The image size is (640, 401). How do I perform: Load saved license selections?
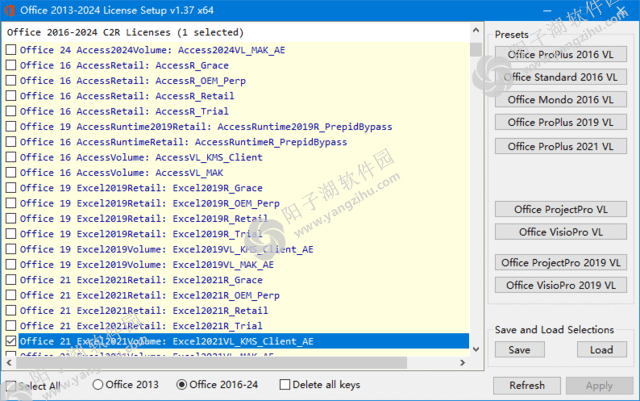[x=602, y=350]
